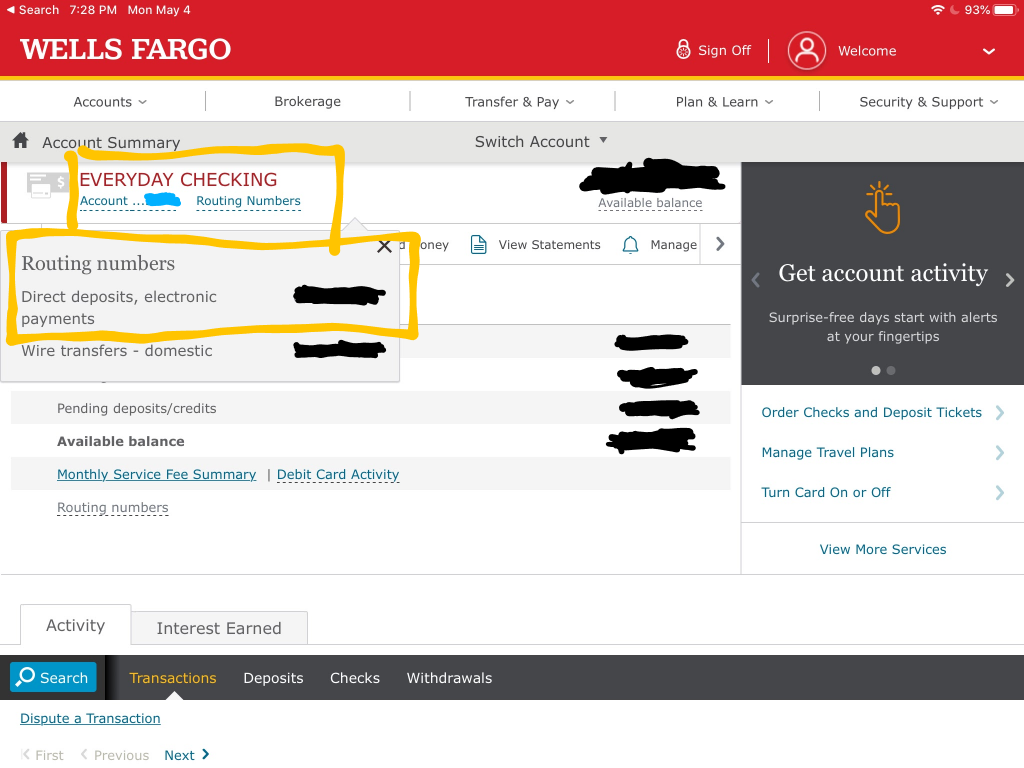Click the Manage alerts option
This screenshot has height=768, width=1024.
[673, 245]
